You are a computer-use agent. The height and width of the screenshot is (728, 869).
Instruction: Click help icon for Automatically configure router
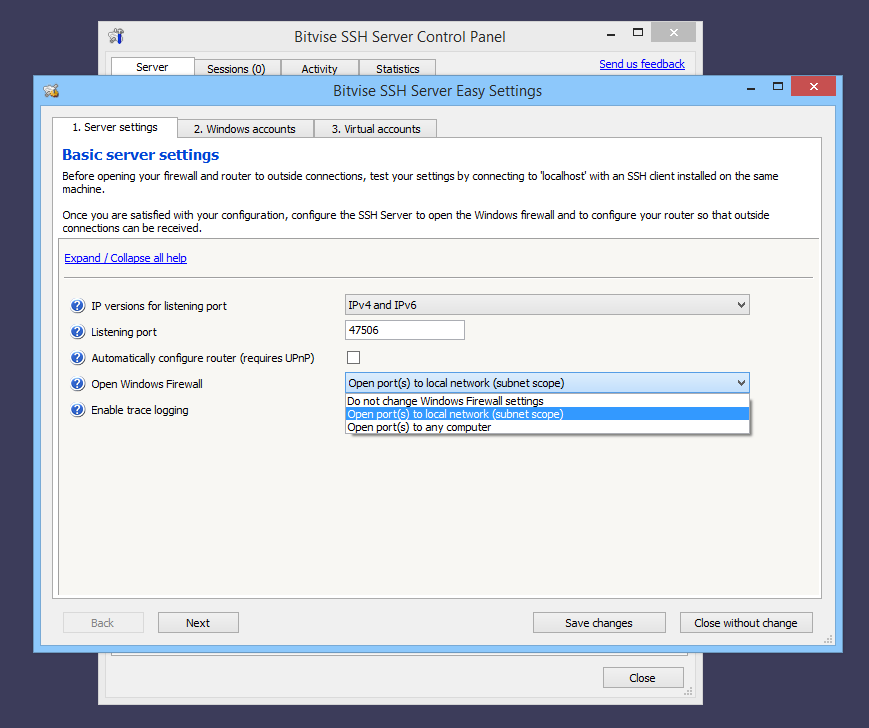click(x=78, y=358)
